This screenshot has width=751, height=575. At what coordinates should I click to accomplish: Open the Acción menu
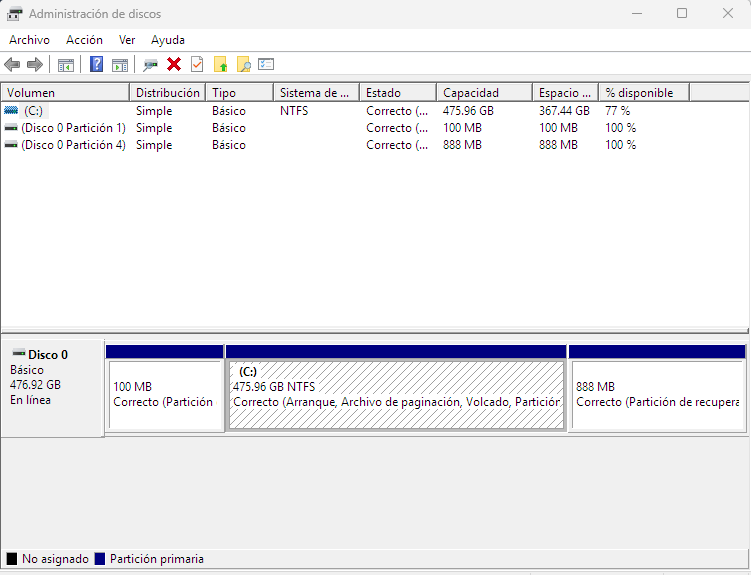tap(84, 40)
